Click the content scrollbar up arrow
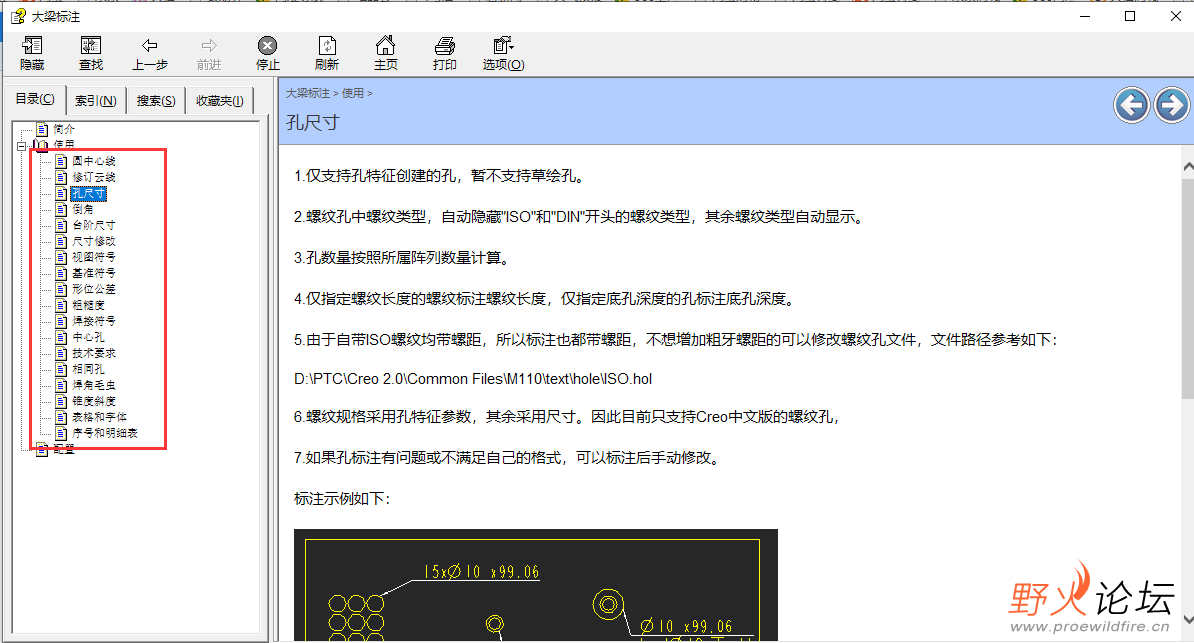Viewport: 1194px width, 643px height. pyautogui.click(x=1188, y=166)
